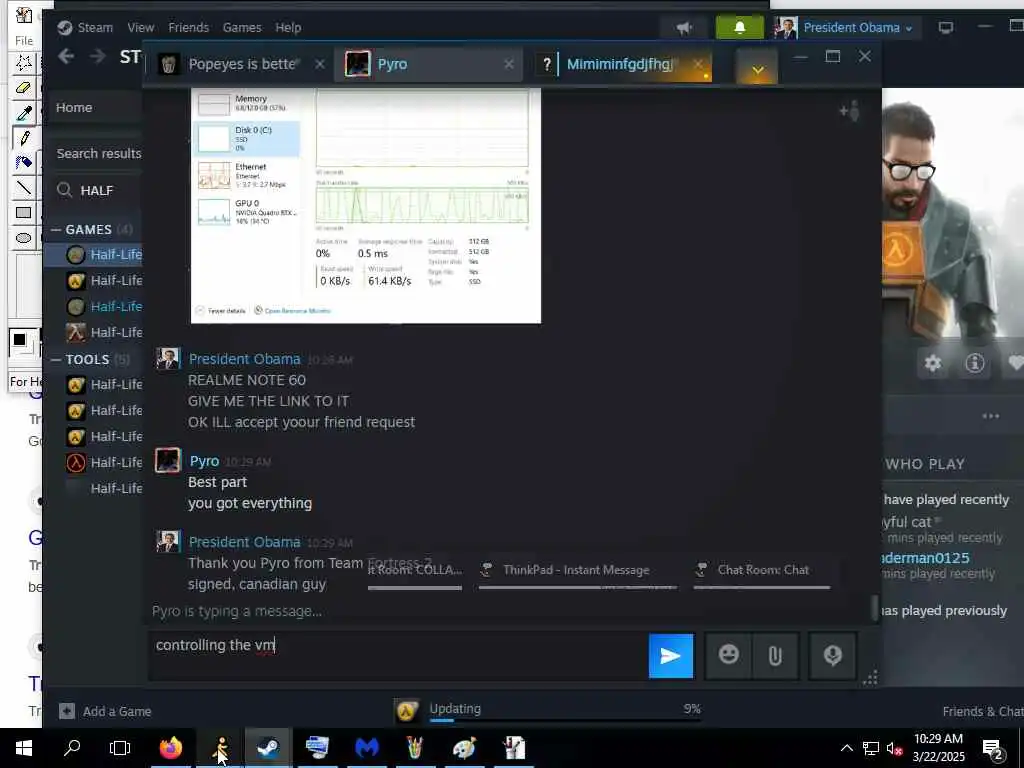Attach a file with the paperclip icon
Image resolution: width=1024 pixels, height=768 pixels.
(775, 655)
